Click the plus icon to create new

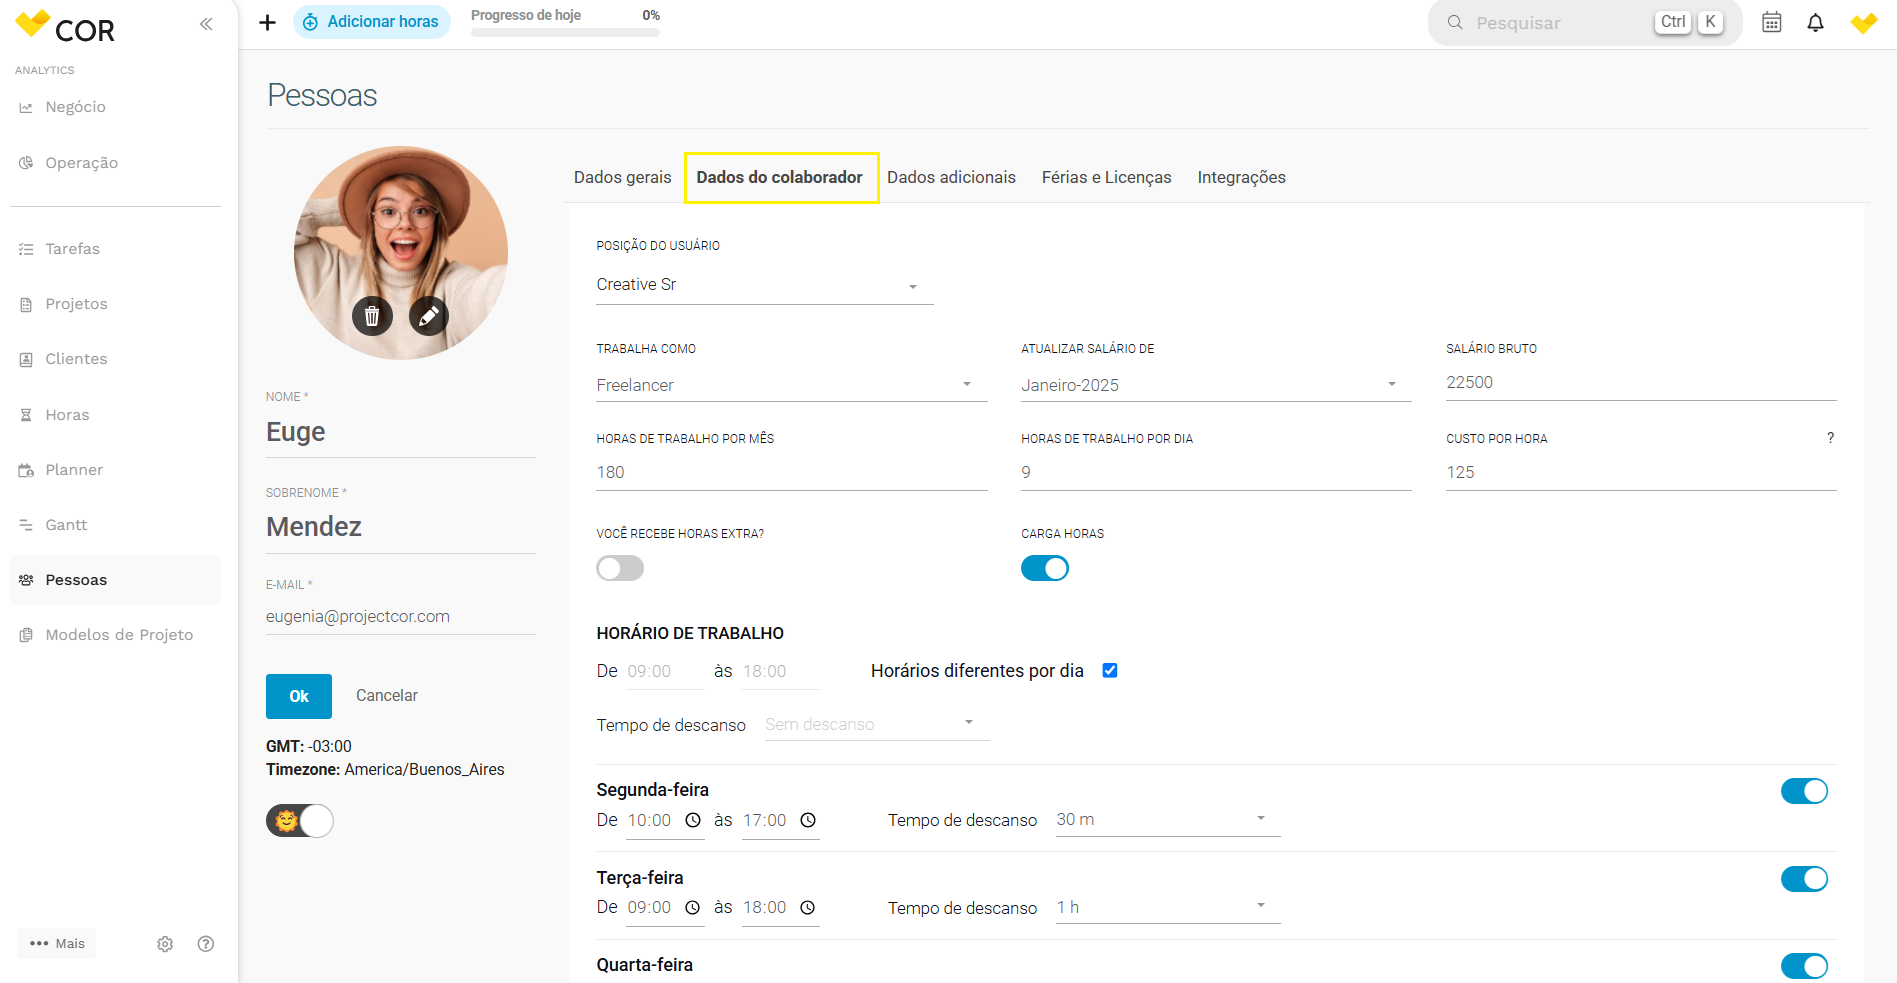tap(267, 22)
